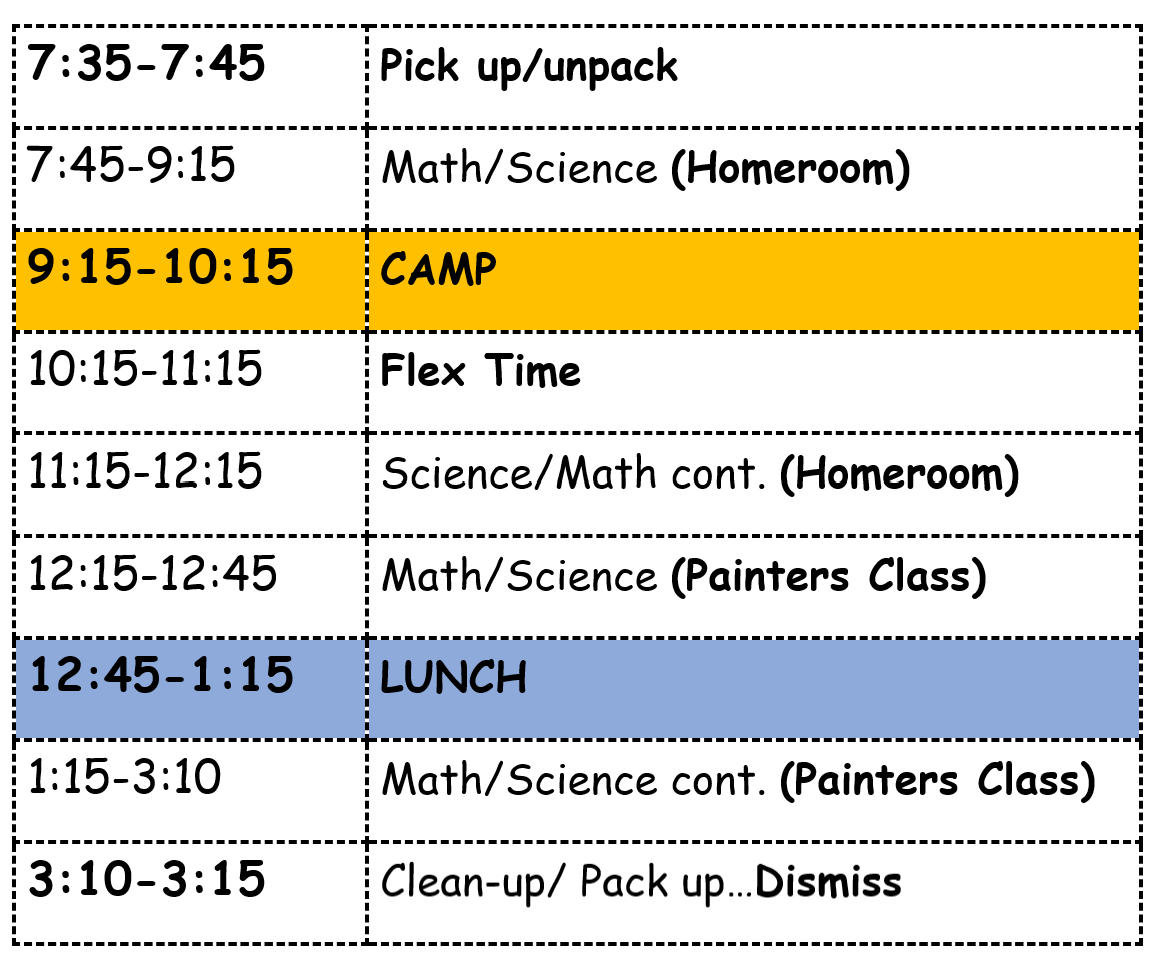The width and height of the screenshot is (1156, 960).
Task: Select Math/Science cont. (Painters Class) entry
Action: coord(739,780)
